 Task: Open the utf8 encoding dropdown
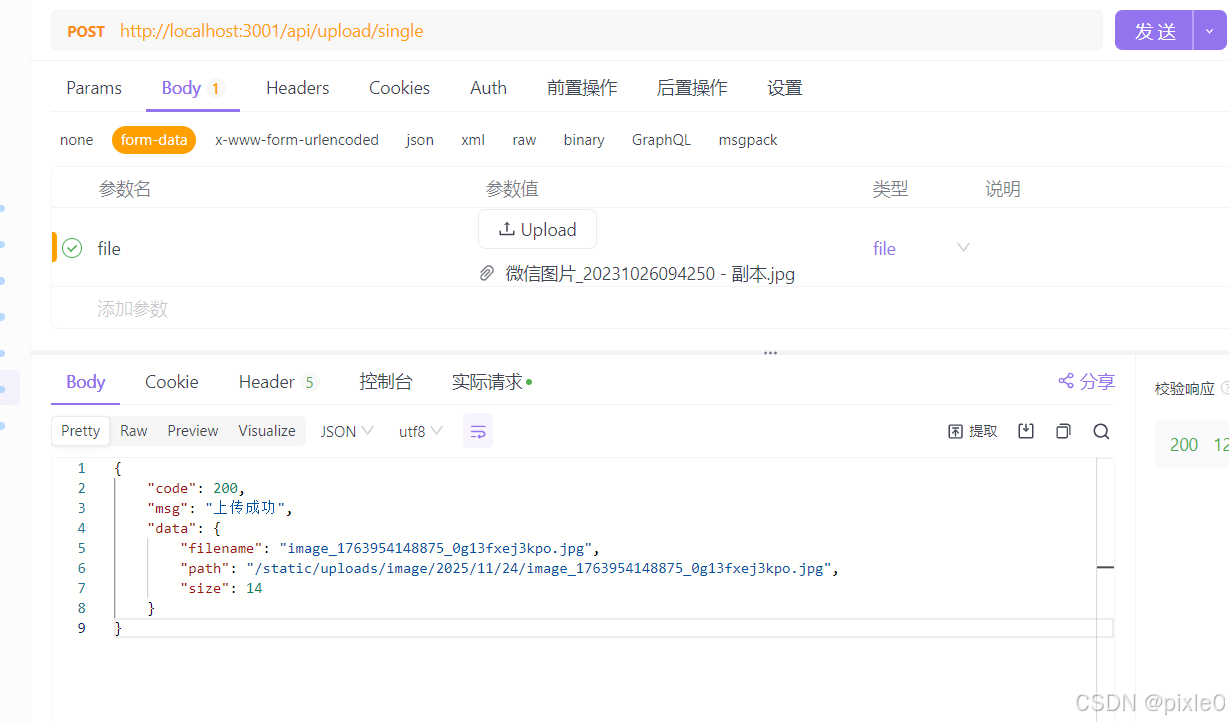point(420,431)
